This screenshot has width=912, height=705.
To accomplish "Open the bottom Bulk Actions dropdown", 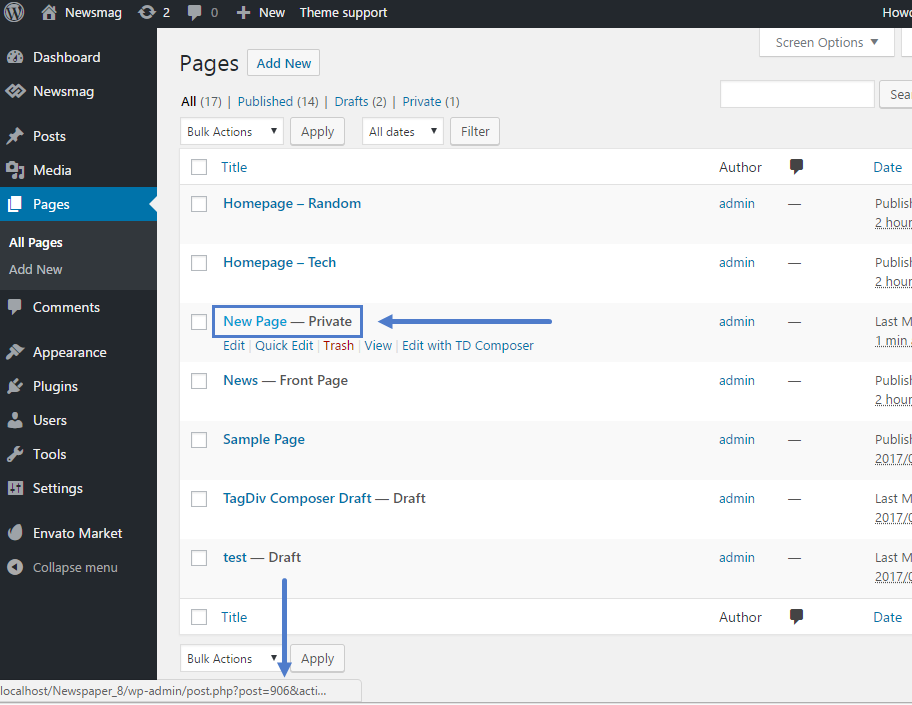I will [x=231, y=658].
